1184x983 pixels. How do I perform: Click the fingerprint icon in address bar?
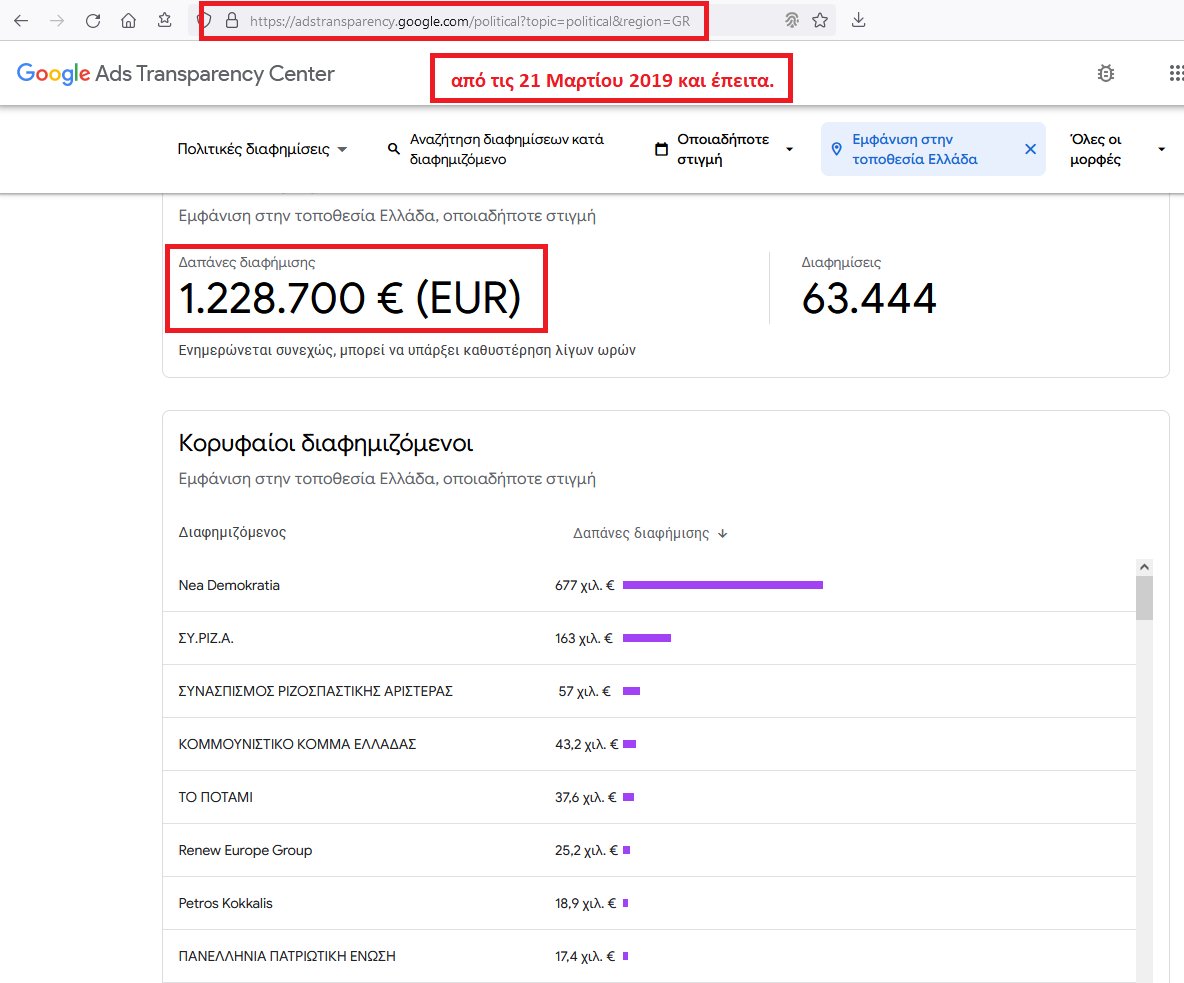click(x=791, y=20)
